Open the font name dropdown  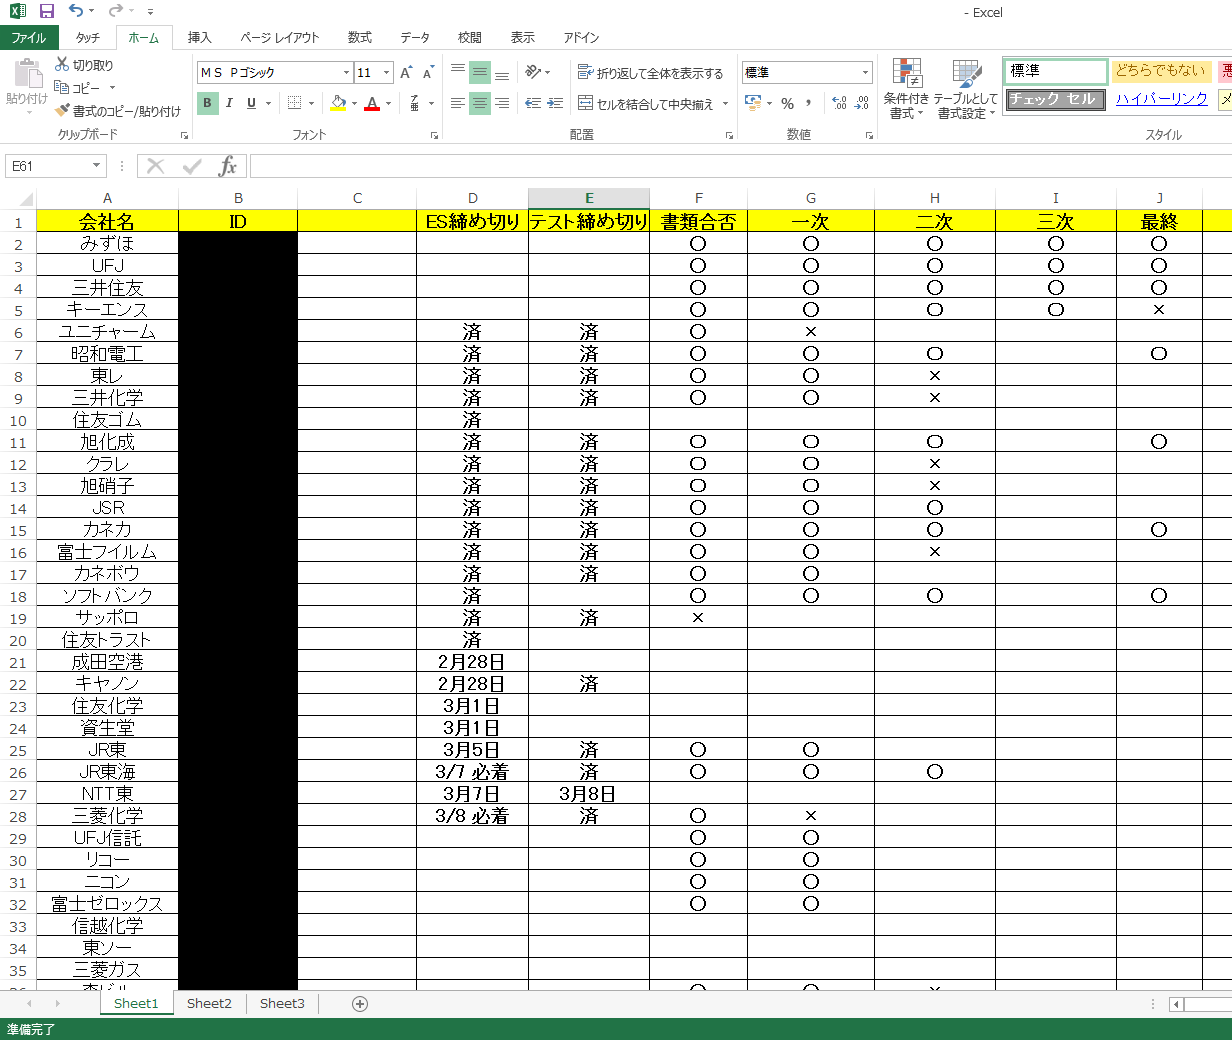click(x=346, y=73)
